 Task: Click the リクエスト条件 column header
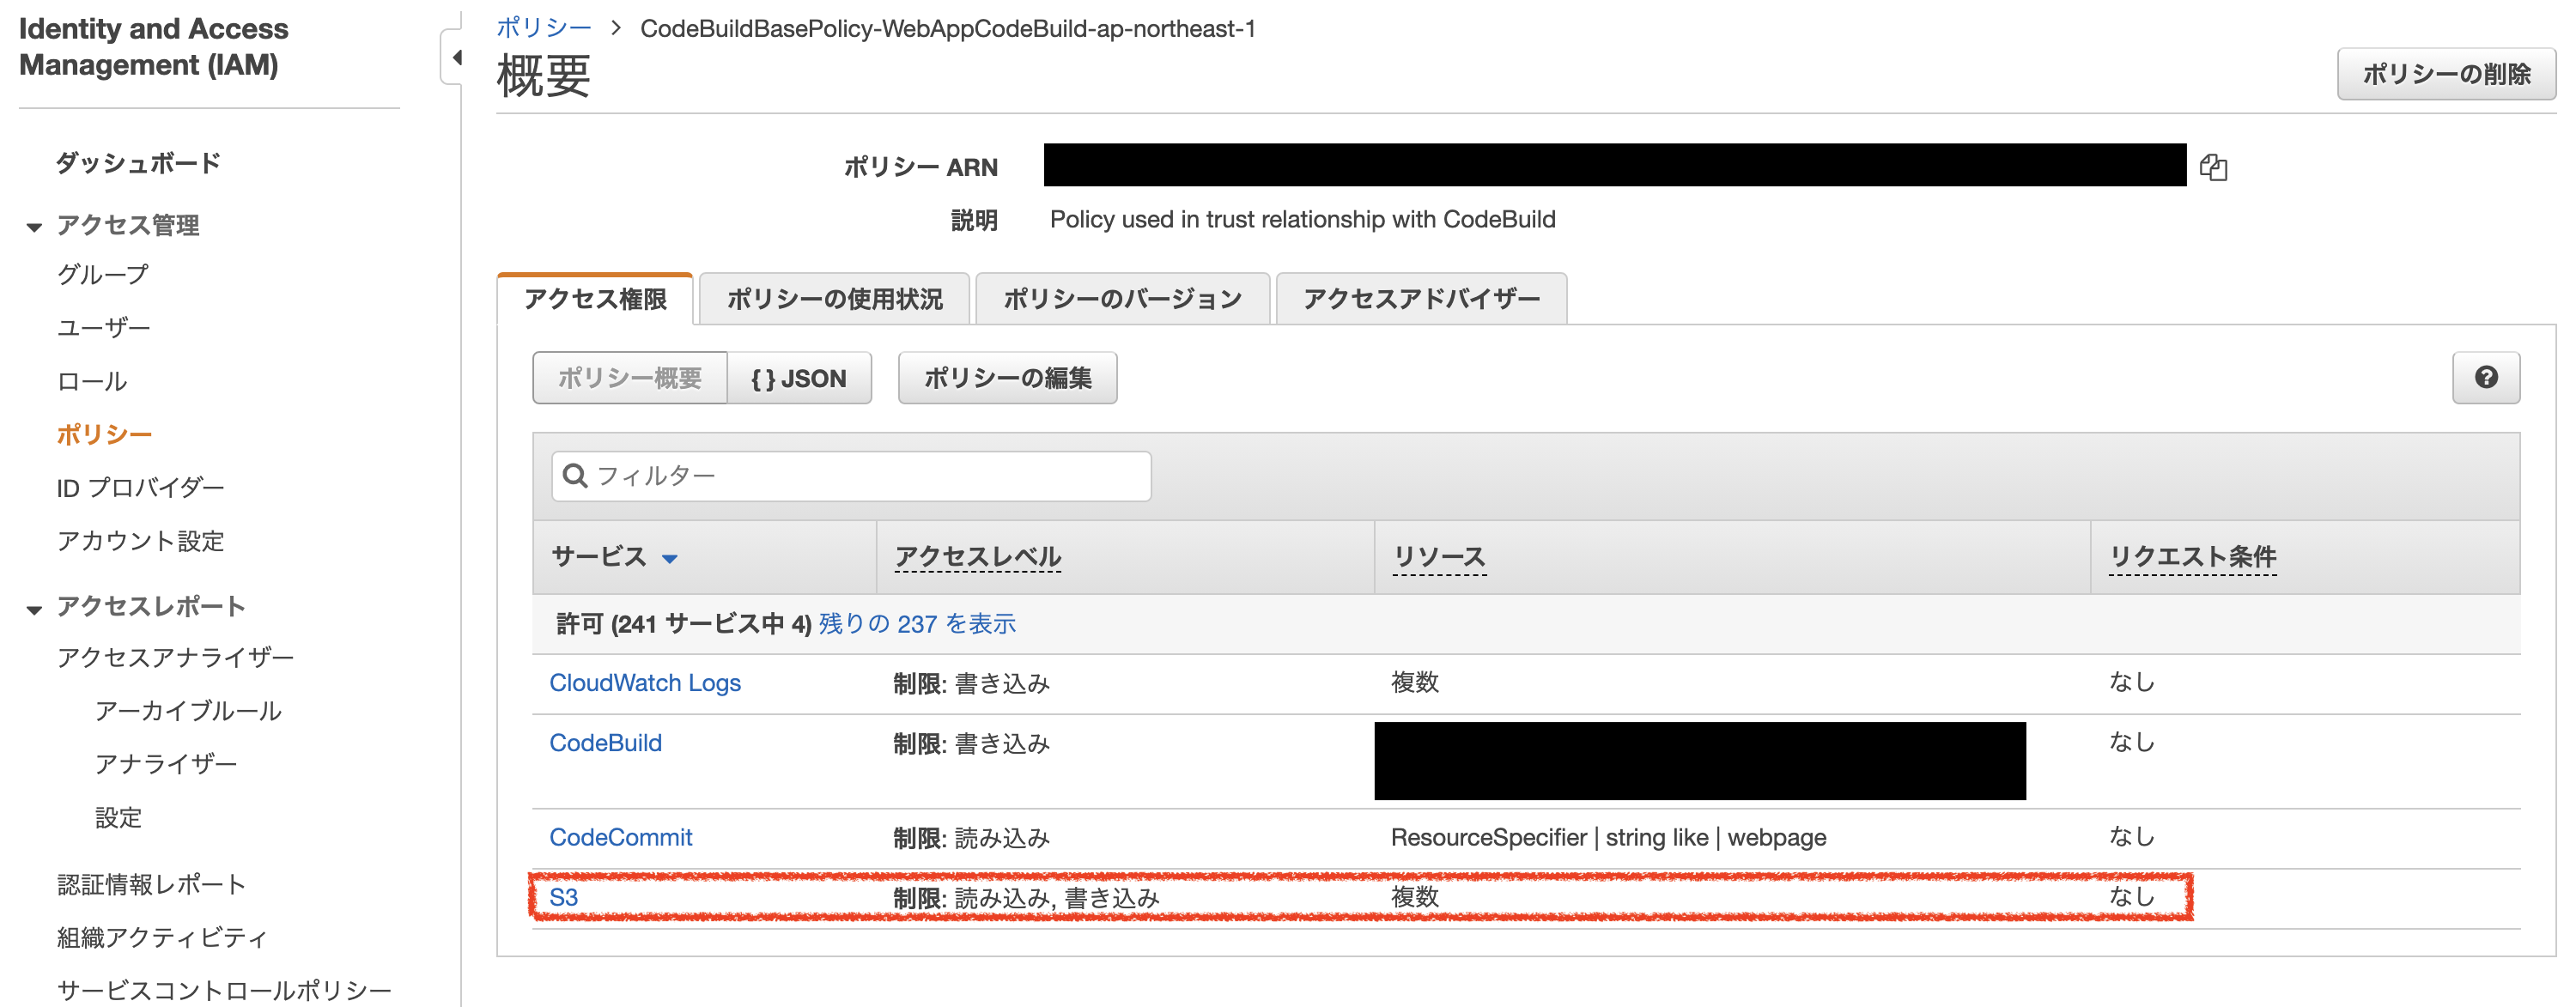pyautogui.click(x=2192, y=557)
